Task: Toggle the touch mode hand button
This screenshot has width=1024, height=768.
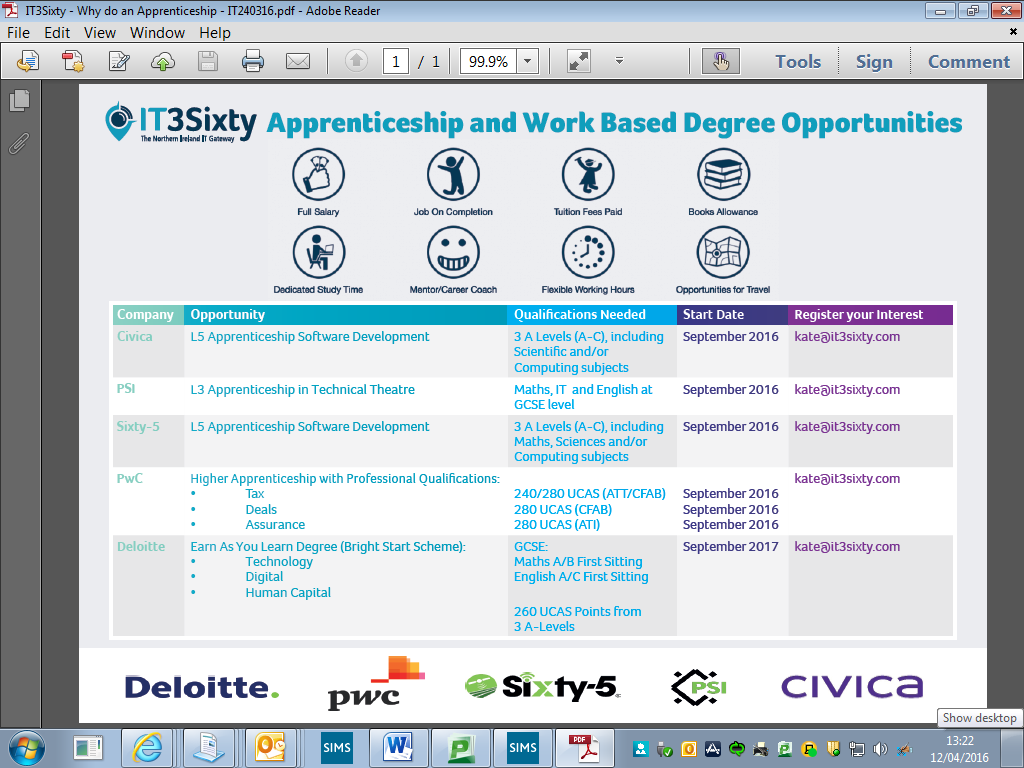Action: pos(720,62)
